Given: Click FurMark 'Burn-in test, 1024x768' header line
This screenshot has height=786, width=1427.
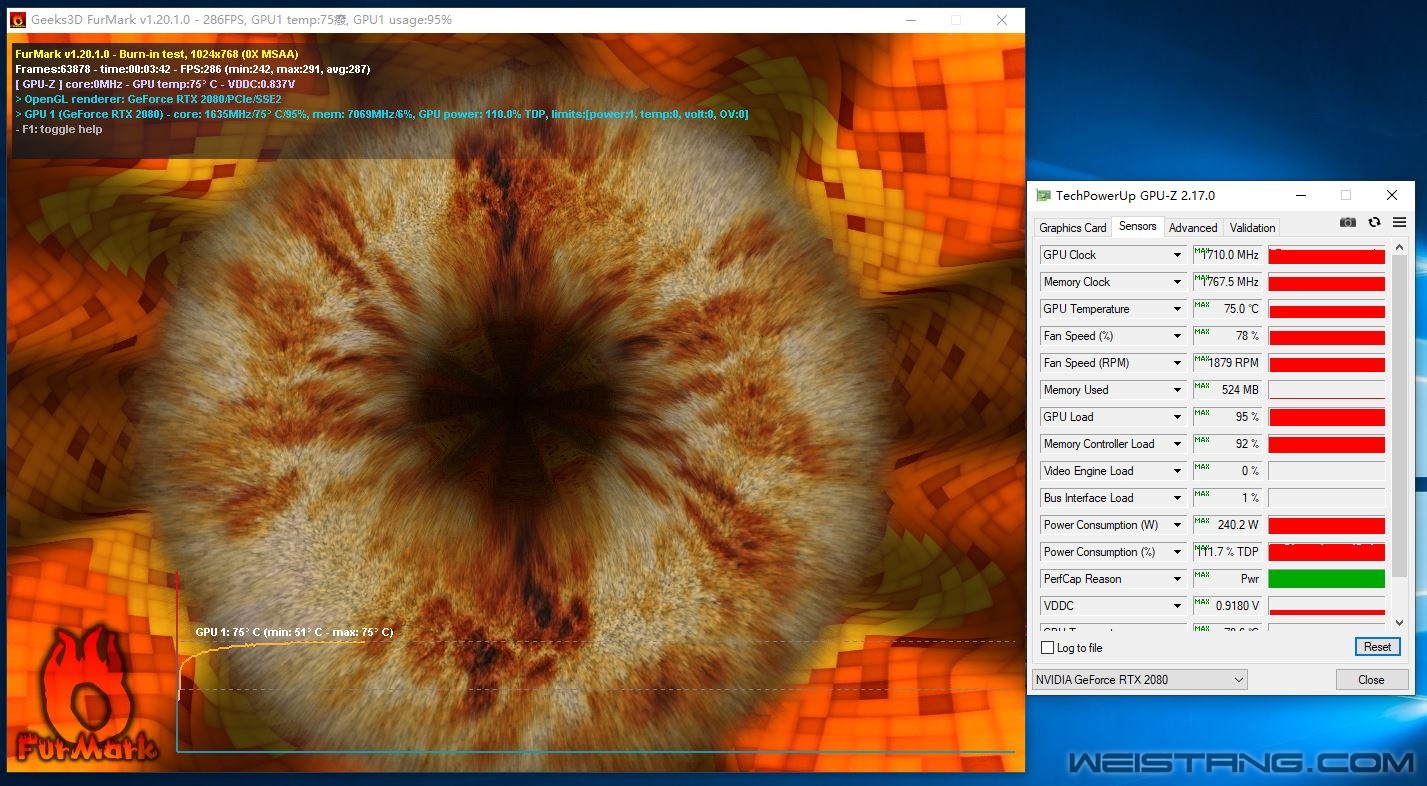Looking at the screenshot, I should [x=157, y=54].
